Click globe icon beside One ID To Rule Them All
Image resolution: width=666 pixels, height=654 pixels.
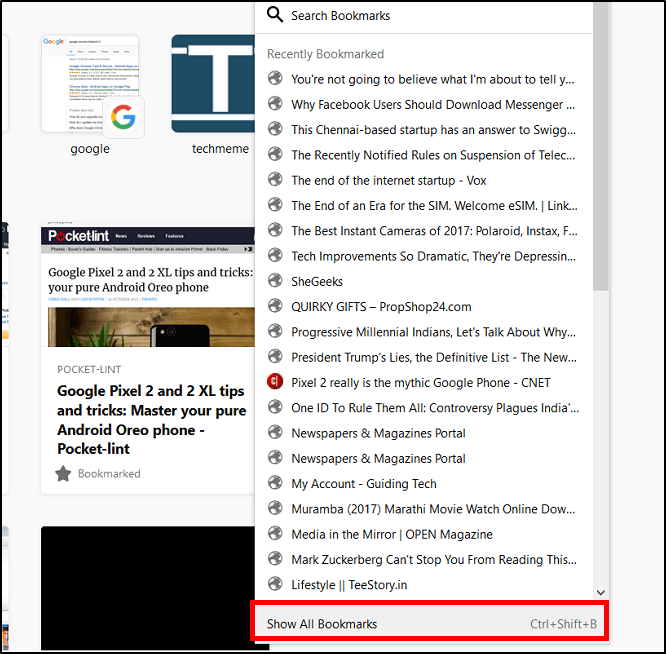coord(275,406)
